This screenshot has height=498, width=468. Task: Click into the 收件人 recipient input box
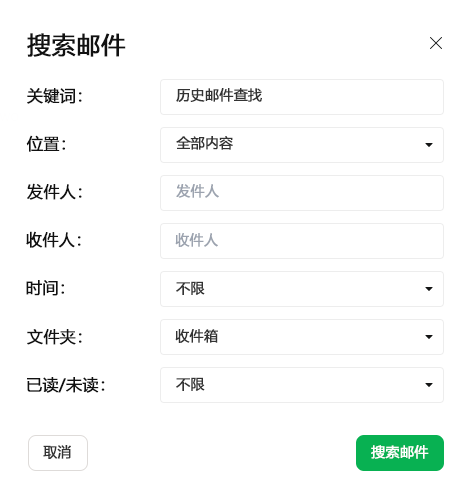tap(302, 241)
